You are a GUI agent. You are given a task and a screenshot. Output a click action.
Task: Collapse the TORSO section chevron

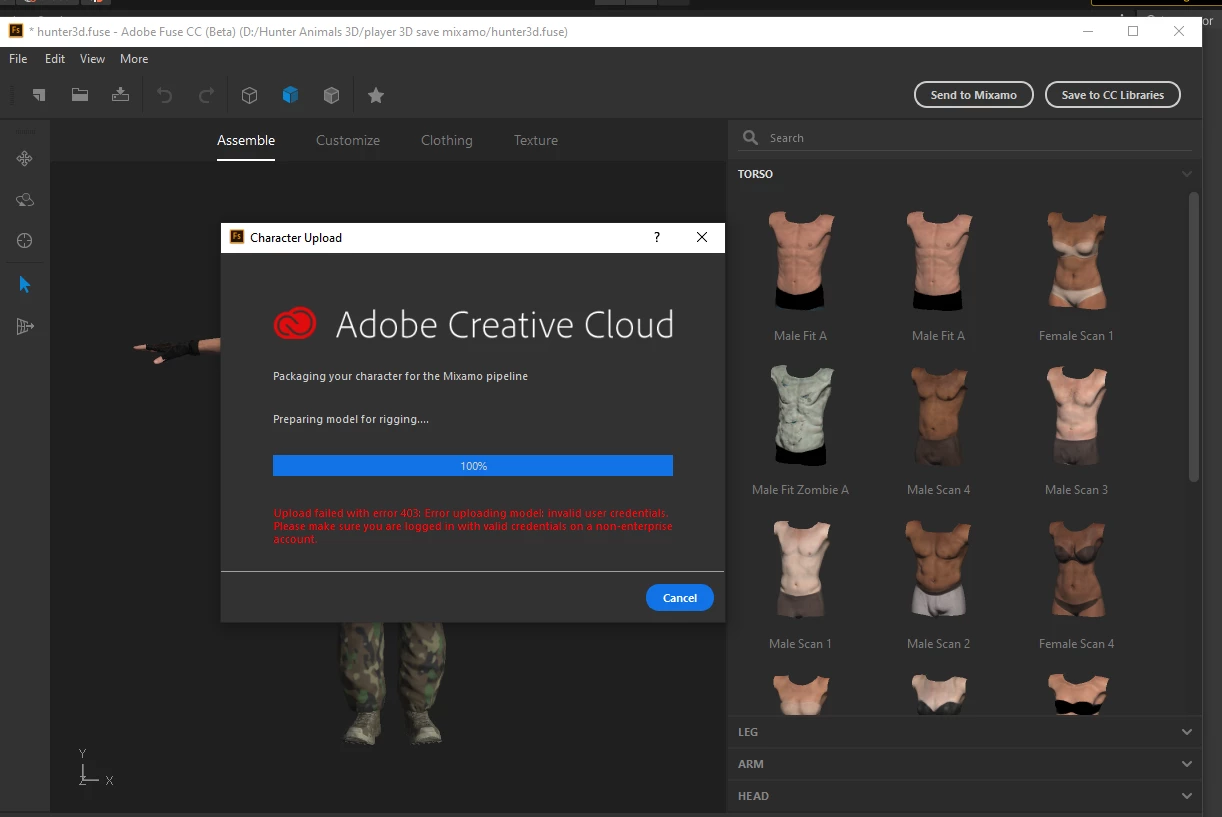point(1187,174)
